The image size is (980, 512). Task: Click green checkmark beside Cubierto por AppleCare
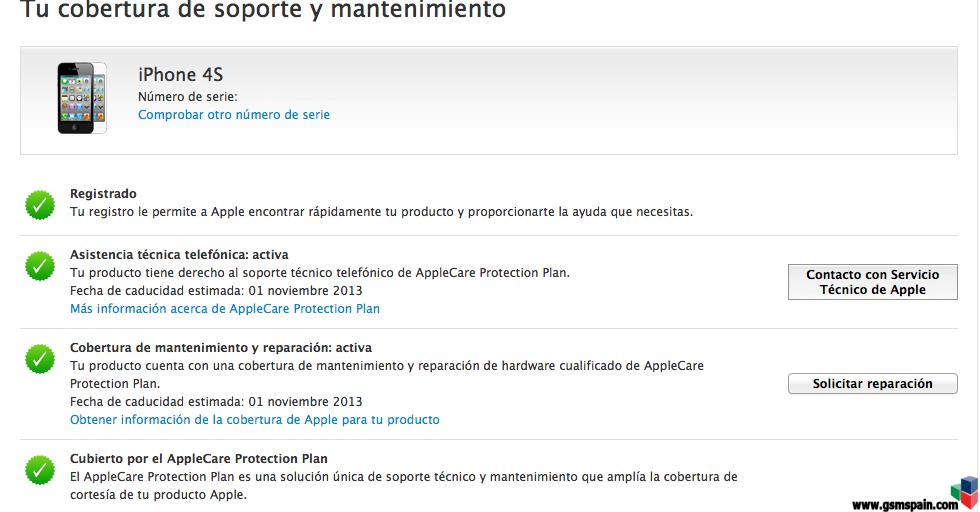40,470
